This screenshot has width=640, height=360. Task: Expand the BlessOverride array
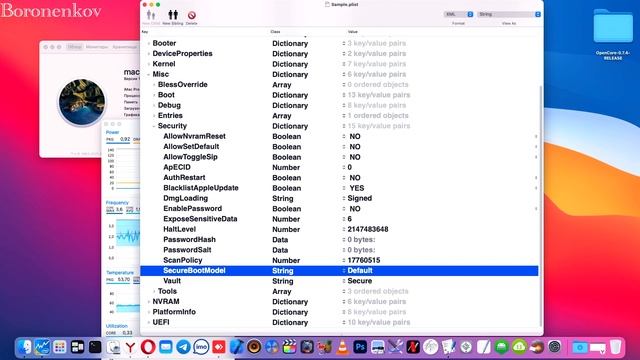(154, 84)
